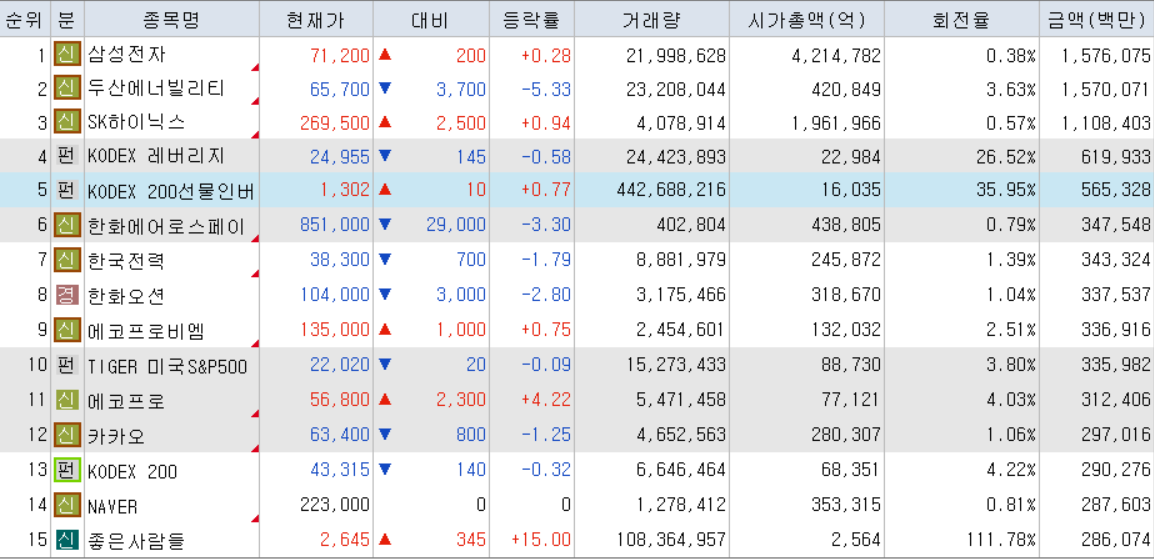Click current price 223,000 for NAVER
The width and height of the screenshot is (1154, 559).
coord(335,506)
